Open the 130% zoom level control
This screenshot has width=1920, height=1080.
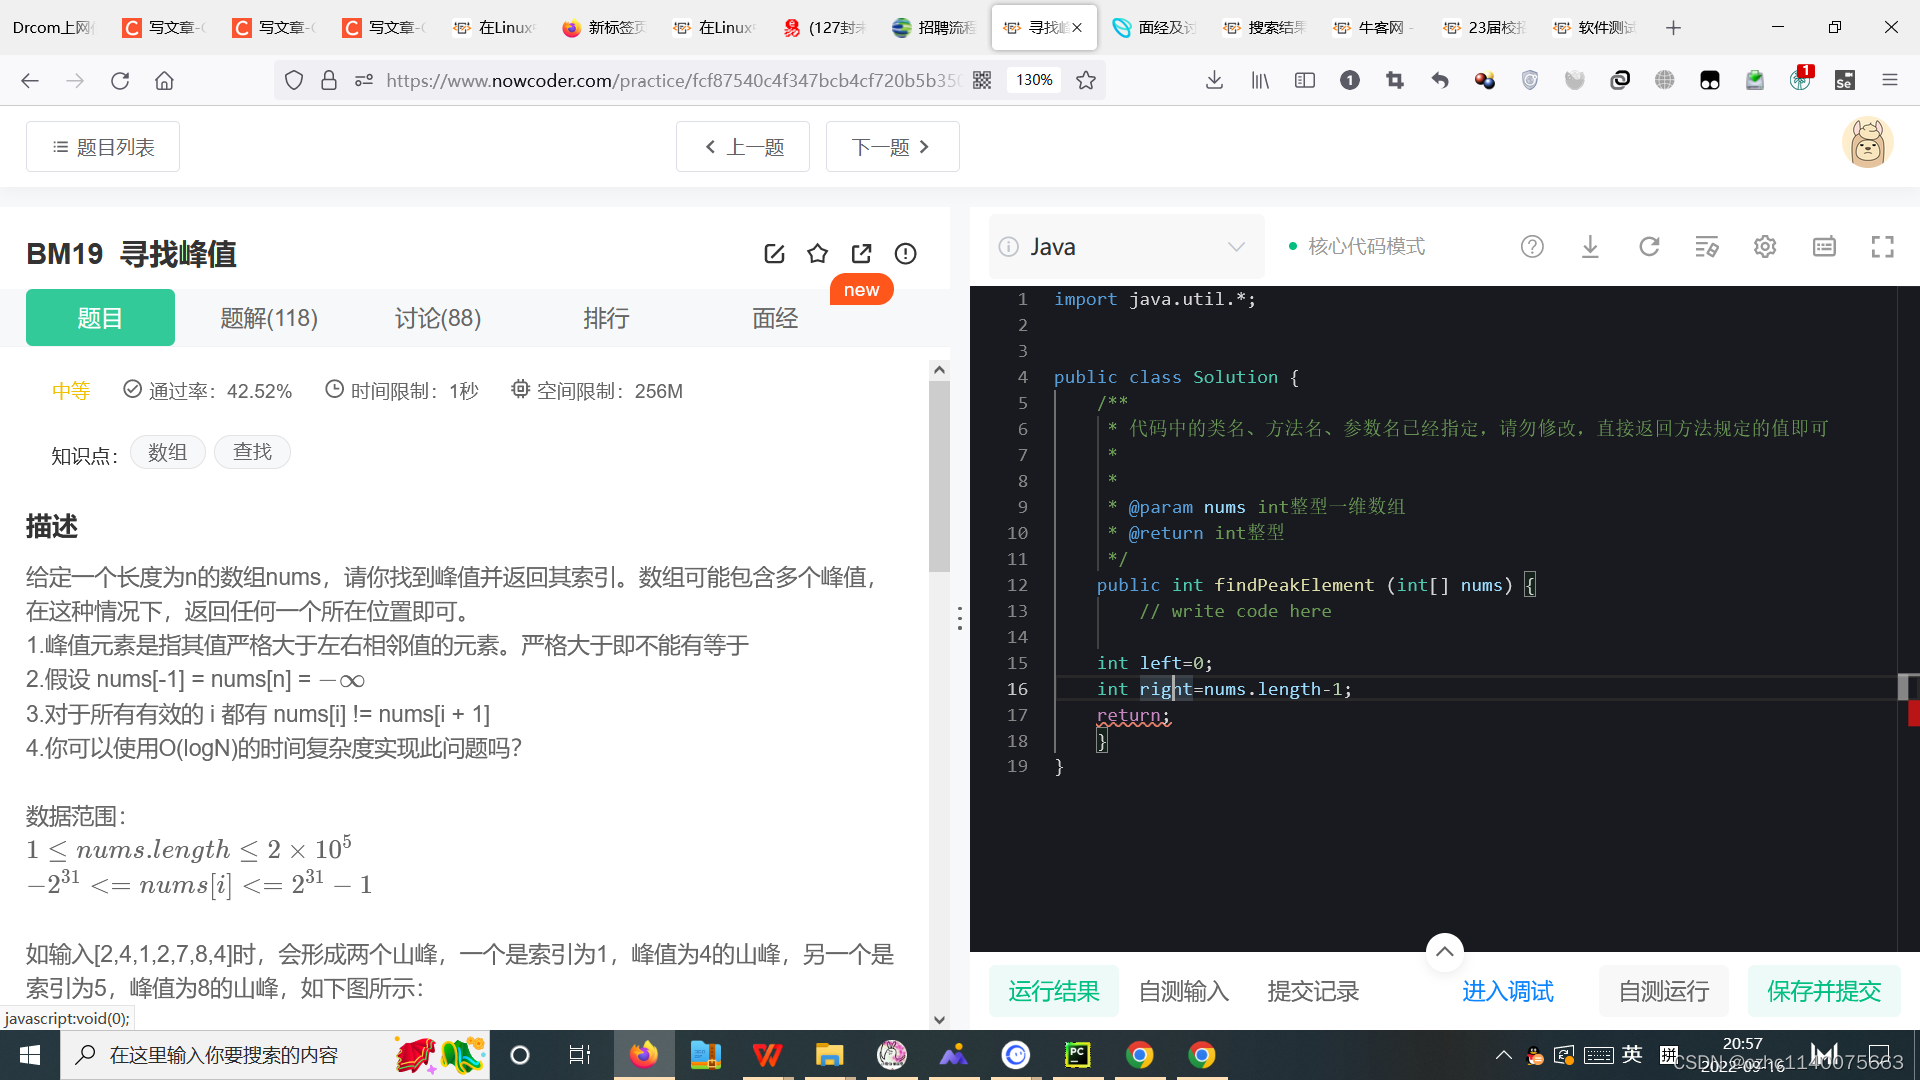point(1033,80)
